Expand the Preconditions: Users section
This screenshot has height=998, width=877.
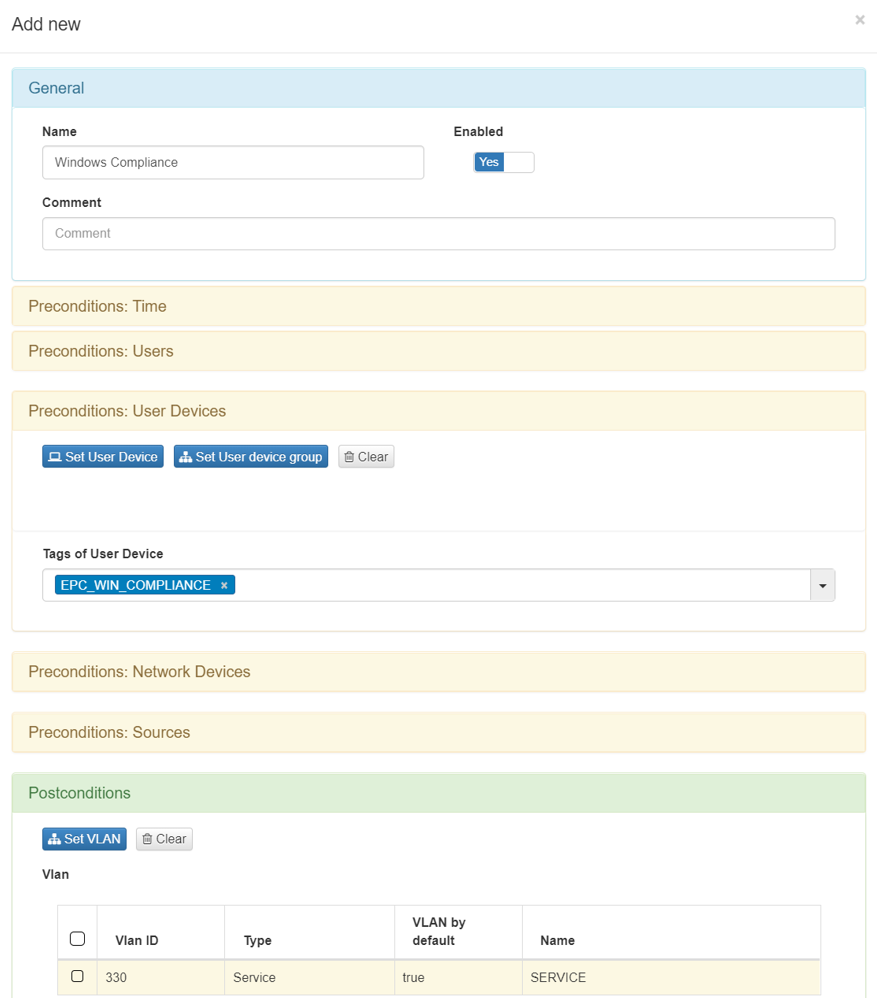[x=101, y=351]
